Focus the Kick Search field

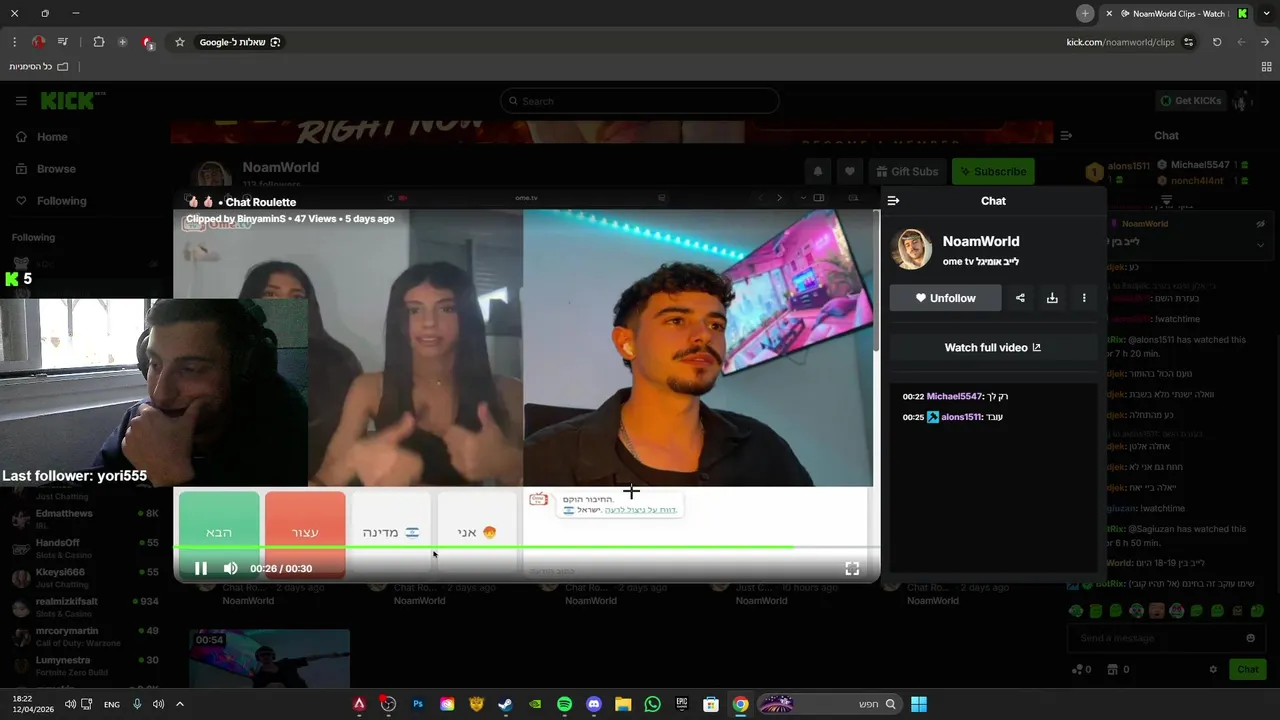pyautogui.click(x=640, y=101)
